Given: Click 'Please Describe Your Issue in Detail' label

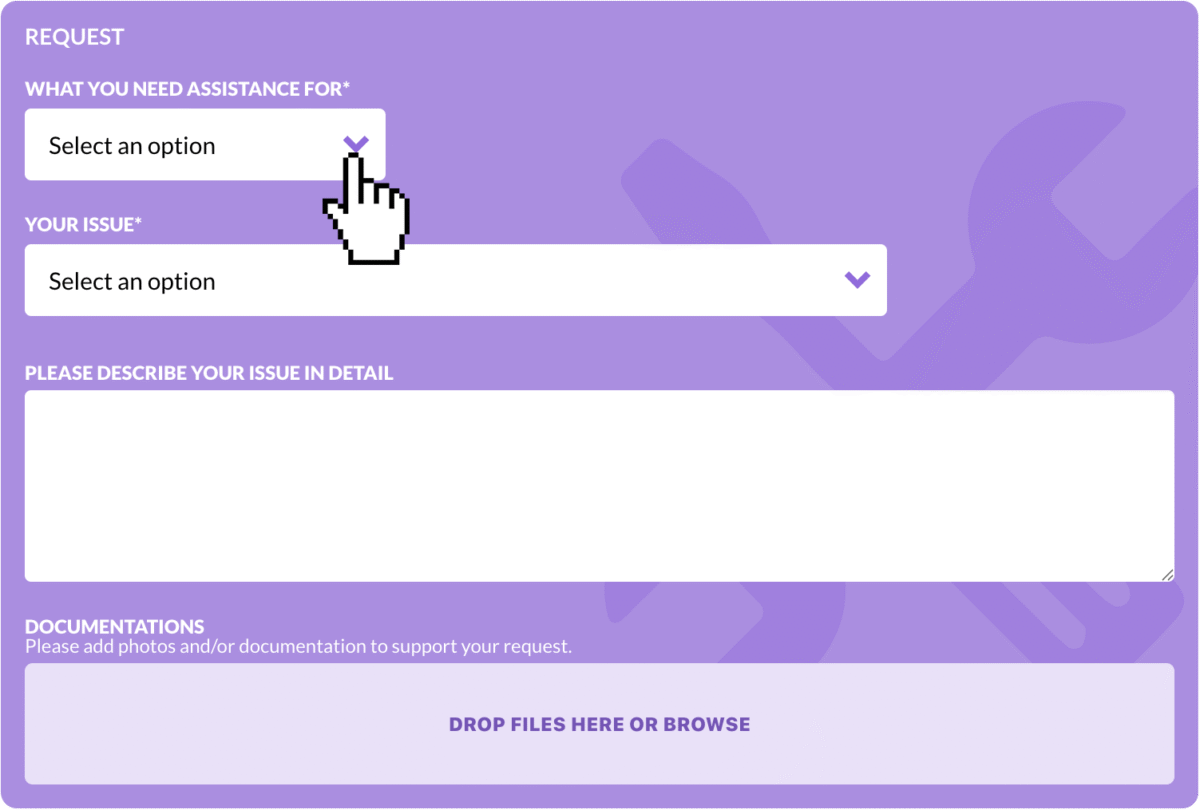Looking at the screenshot, I should (x=209, y=373).
